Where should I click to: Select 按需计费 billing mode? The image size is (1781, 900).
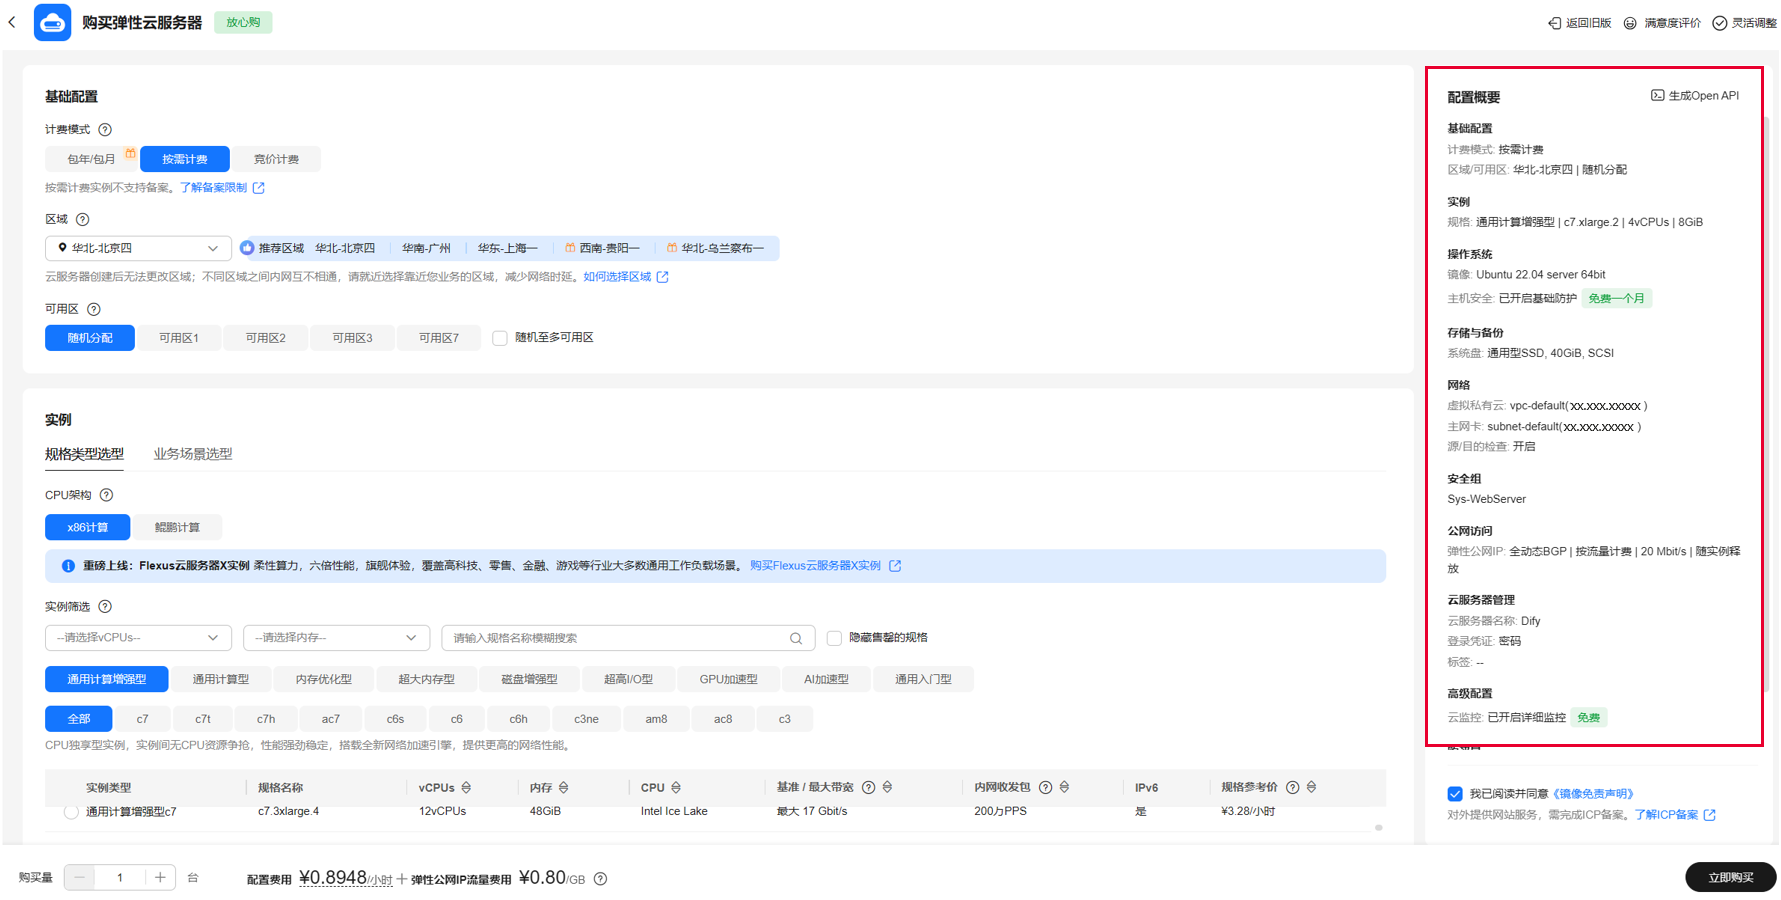pos(185,159)
